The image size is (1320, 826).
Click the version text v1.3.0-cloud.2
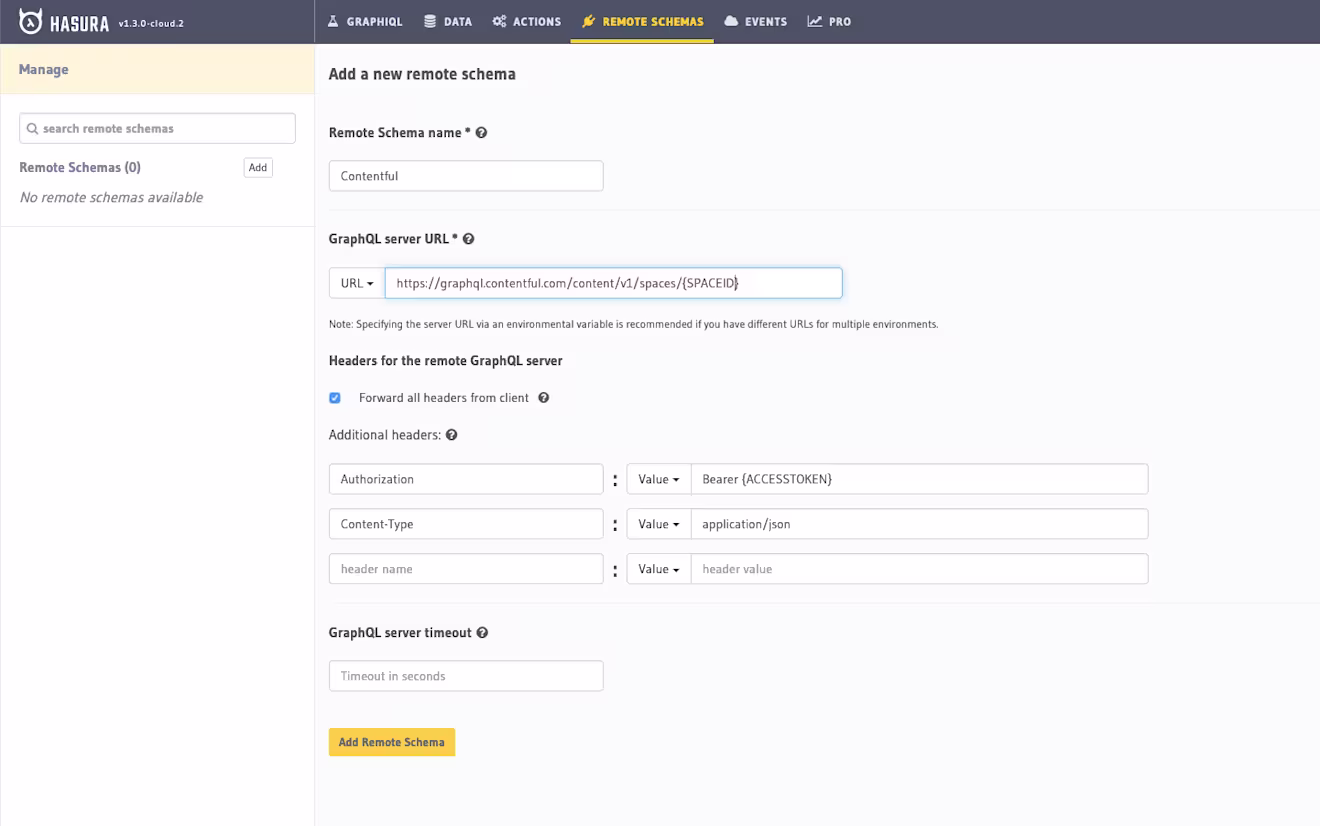click(151, 23)
